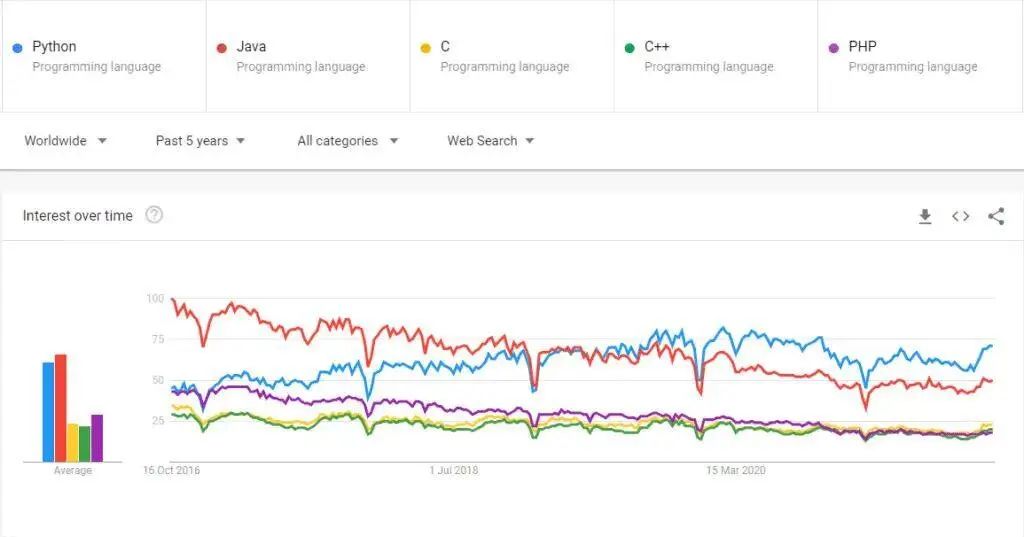Click the red Java average bar
This screenshot has height=537, width=1024.
click(x=60, y=407)
